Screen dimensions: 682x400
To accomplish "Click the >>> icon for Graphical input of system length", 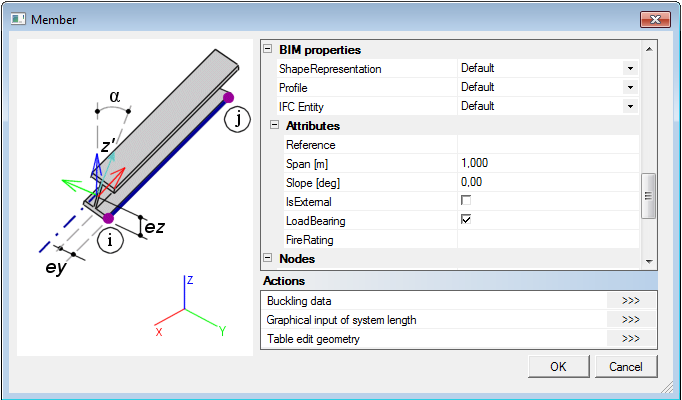I will coord(630,320).
